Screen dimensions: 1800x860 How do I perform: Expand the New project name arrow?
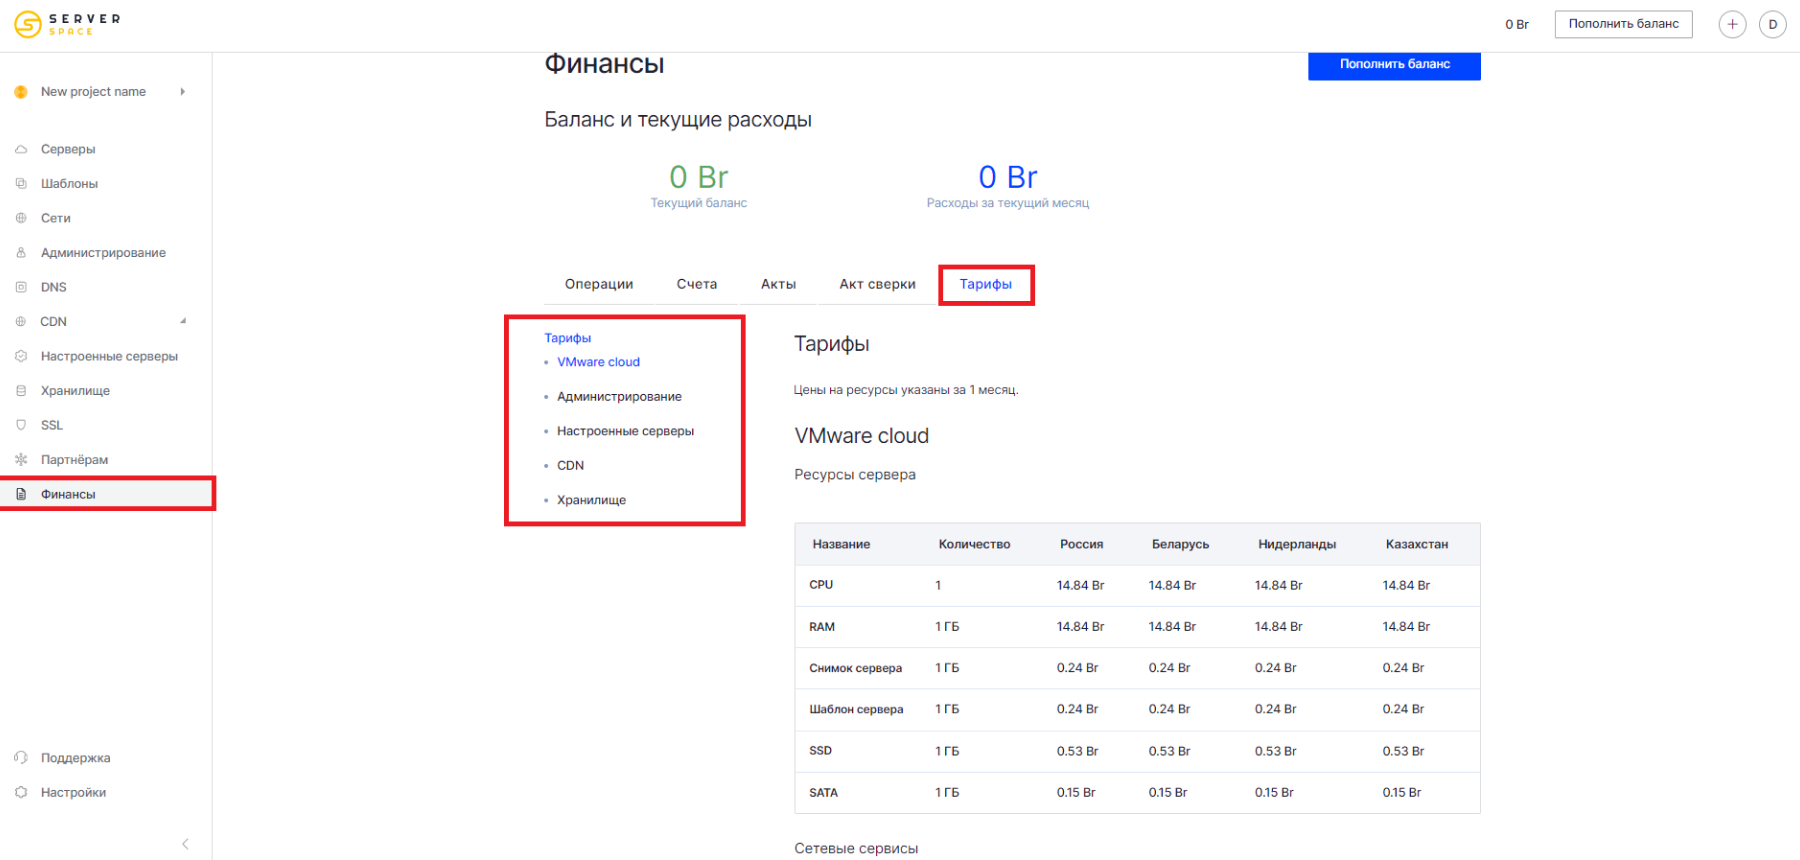[x=182, y=92]
